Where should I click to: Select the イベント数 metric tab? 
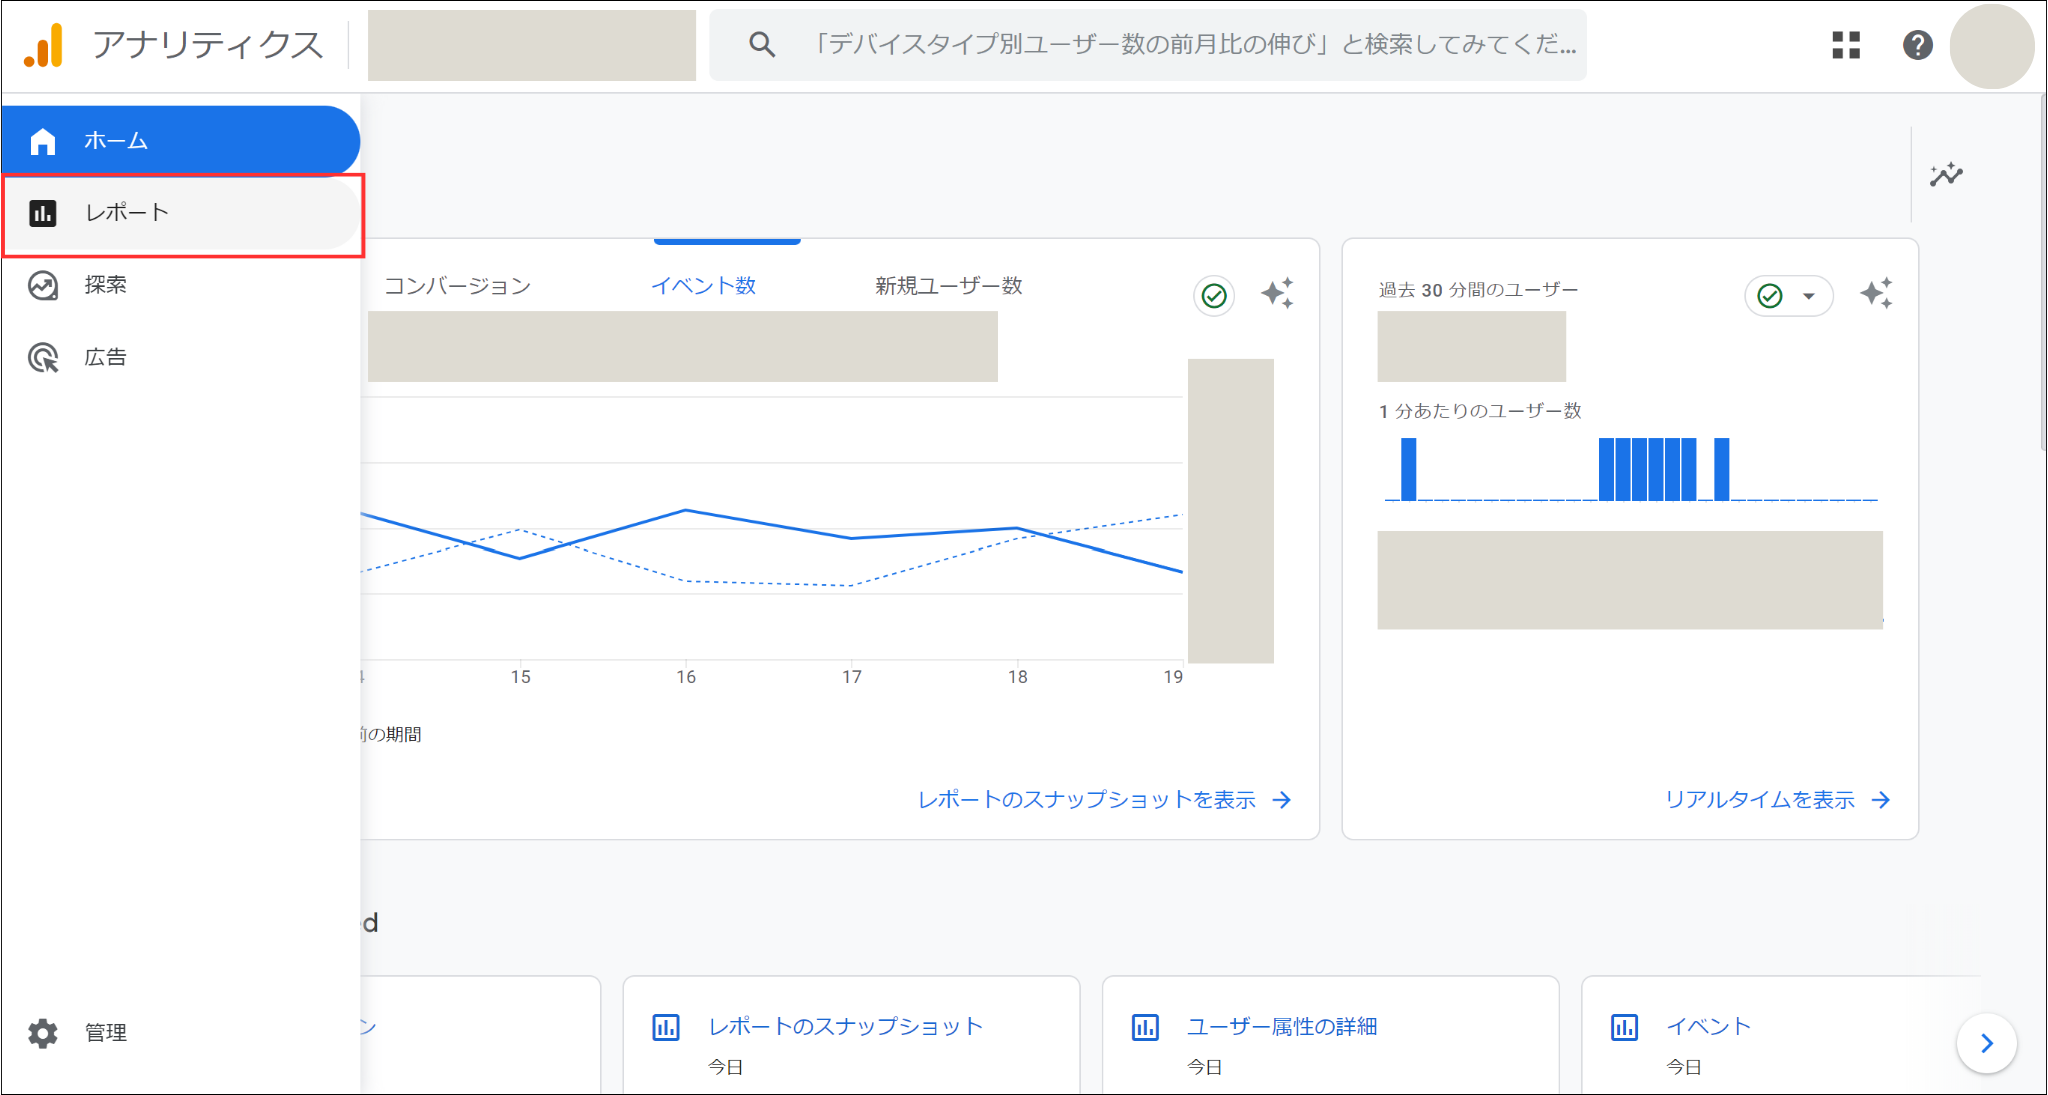(x=703, y=286)
